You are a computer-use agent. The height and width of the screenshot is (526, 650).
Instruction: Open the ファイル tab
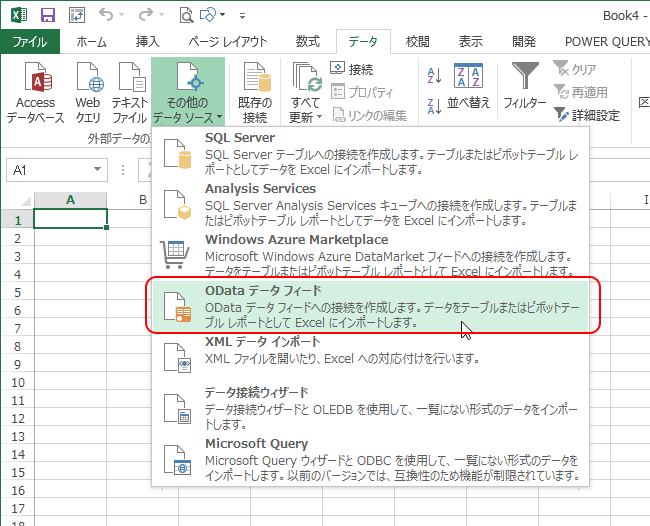coord(30,41)
